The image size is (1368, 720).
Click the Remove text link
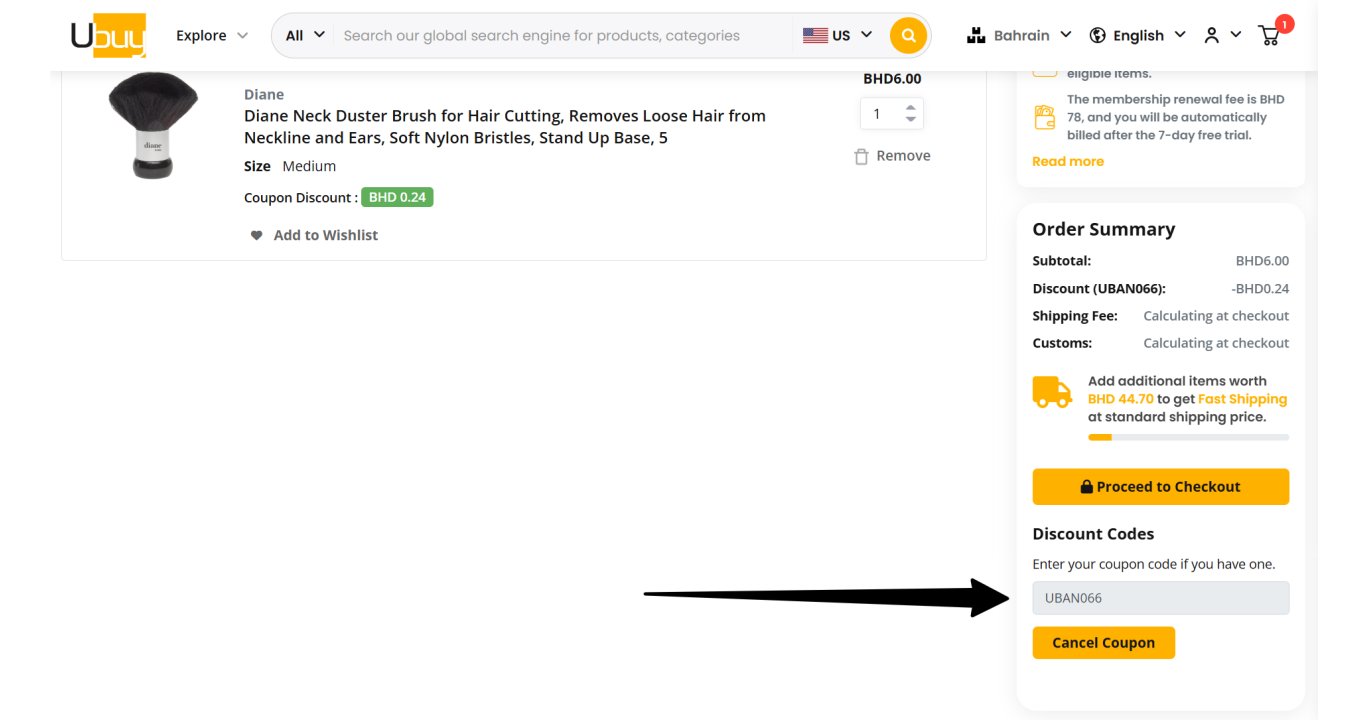click(x=903, y=156)
